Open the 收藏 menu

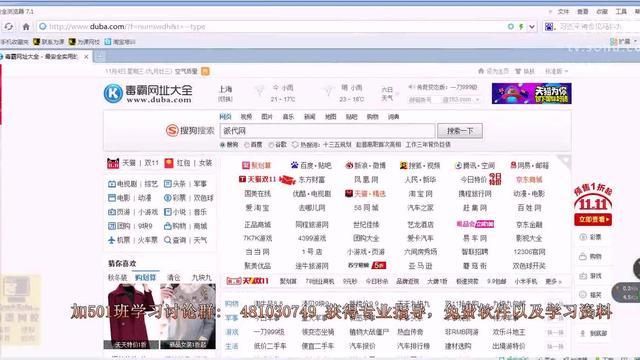coord(602,12)
